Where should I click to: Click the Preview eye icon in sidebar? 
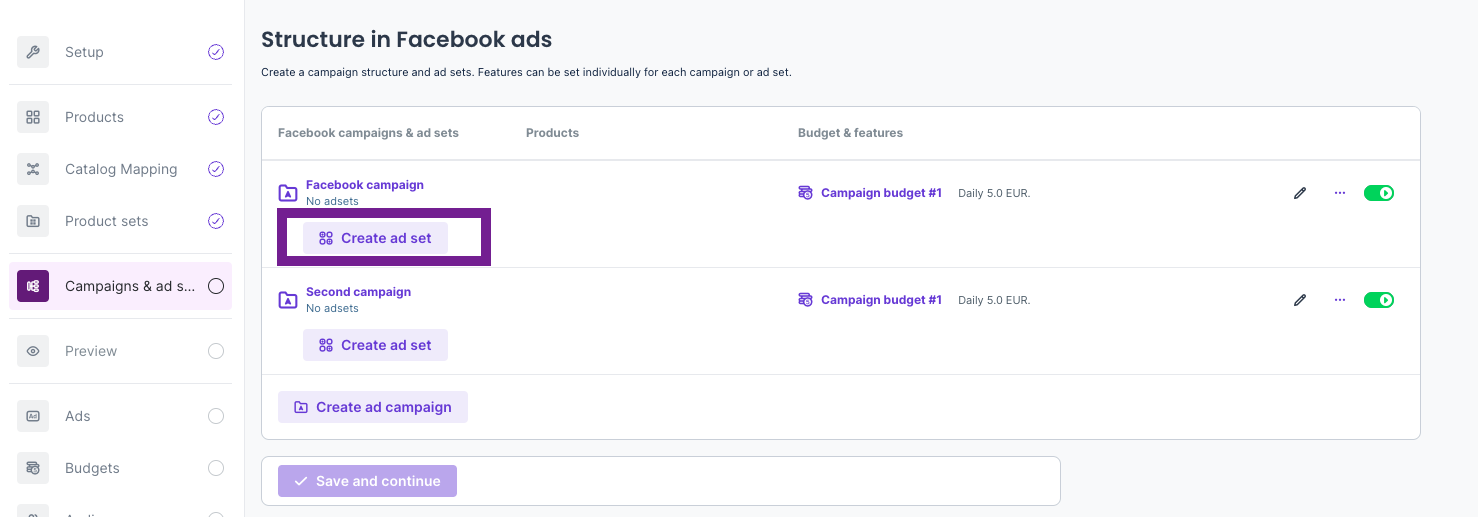[x=33, y=351]
